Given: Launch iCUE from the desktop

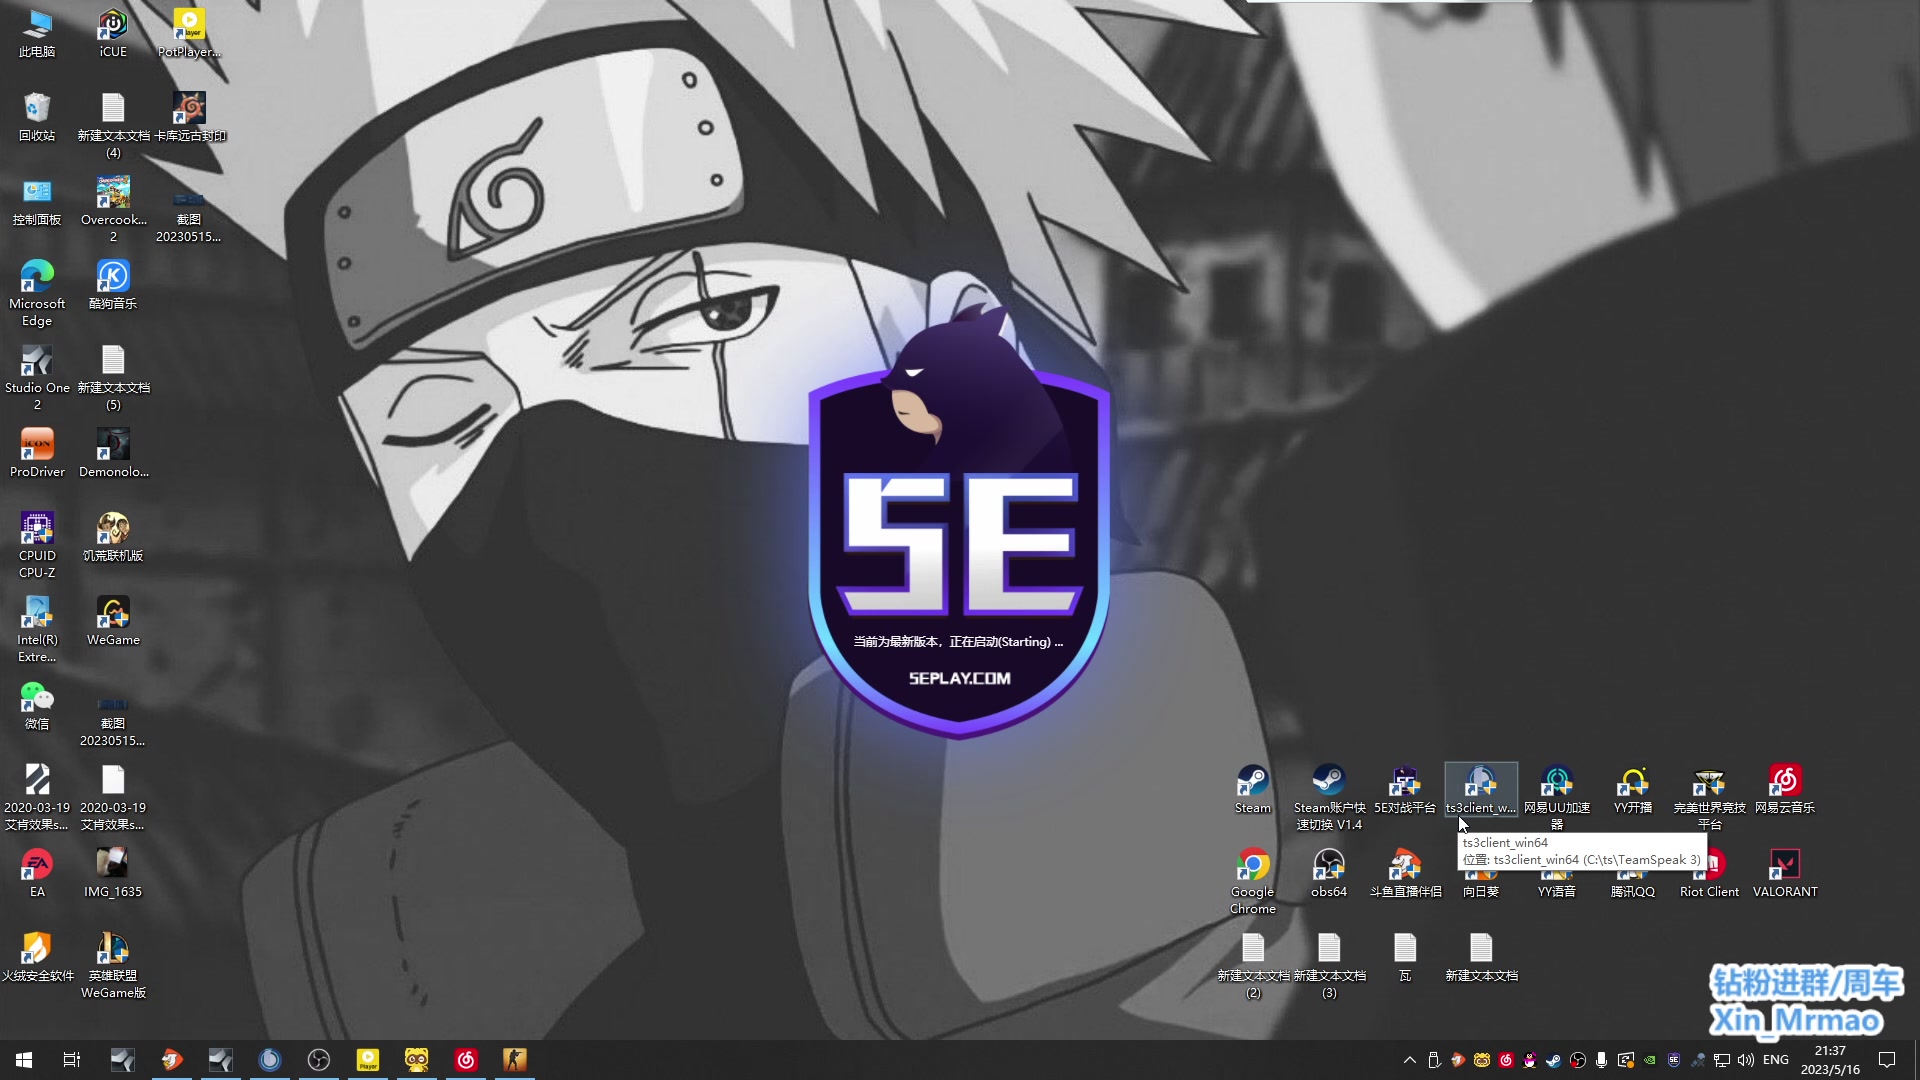Looking at the screenshot, I should tap(113, 33).
